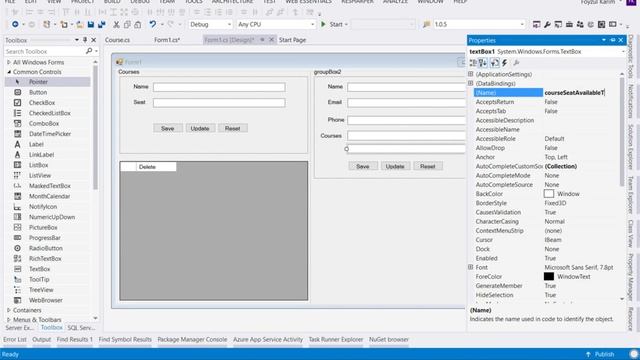The image size is (640, 360).
Task: Expand All Windows Forms toolbox group
Action: tap(9, 62)
